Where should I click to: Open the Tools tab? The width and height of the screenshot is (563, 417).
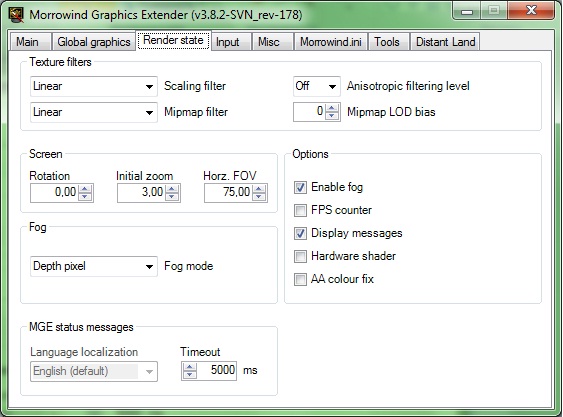pos(389,42)
